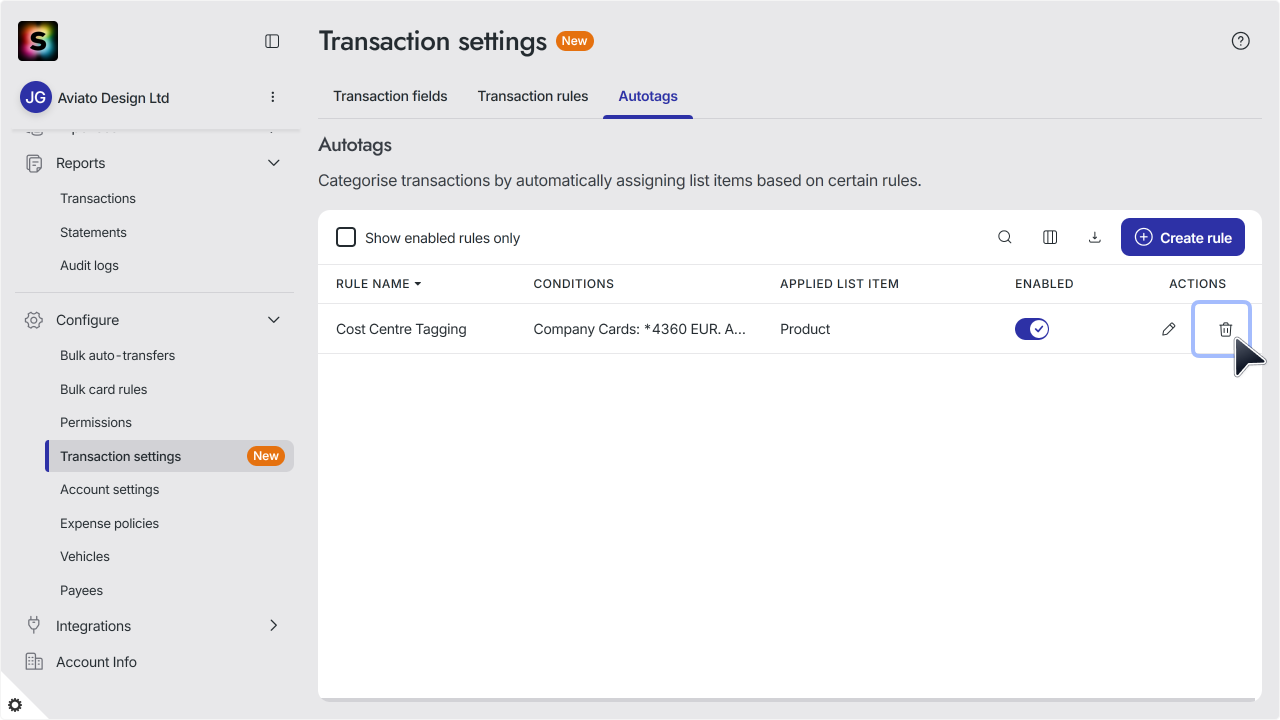
Task: Open Vehicles in Configure
Action: pos(85,556)
